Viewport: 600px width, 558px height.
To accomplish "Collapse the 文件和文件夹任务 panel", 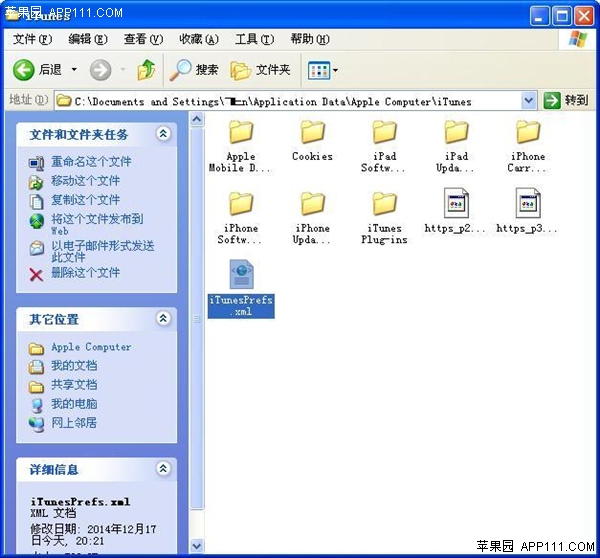I will (x=163, y=134).
